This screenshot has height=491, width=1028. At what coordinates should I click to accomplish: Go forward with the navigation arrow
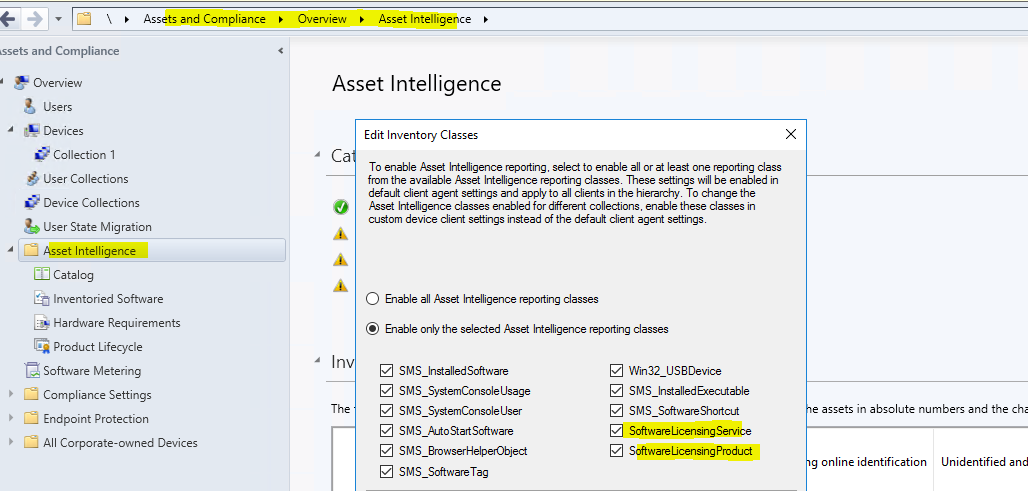(x=33, y=19)
